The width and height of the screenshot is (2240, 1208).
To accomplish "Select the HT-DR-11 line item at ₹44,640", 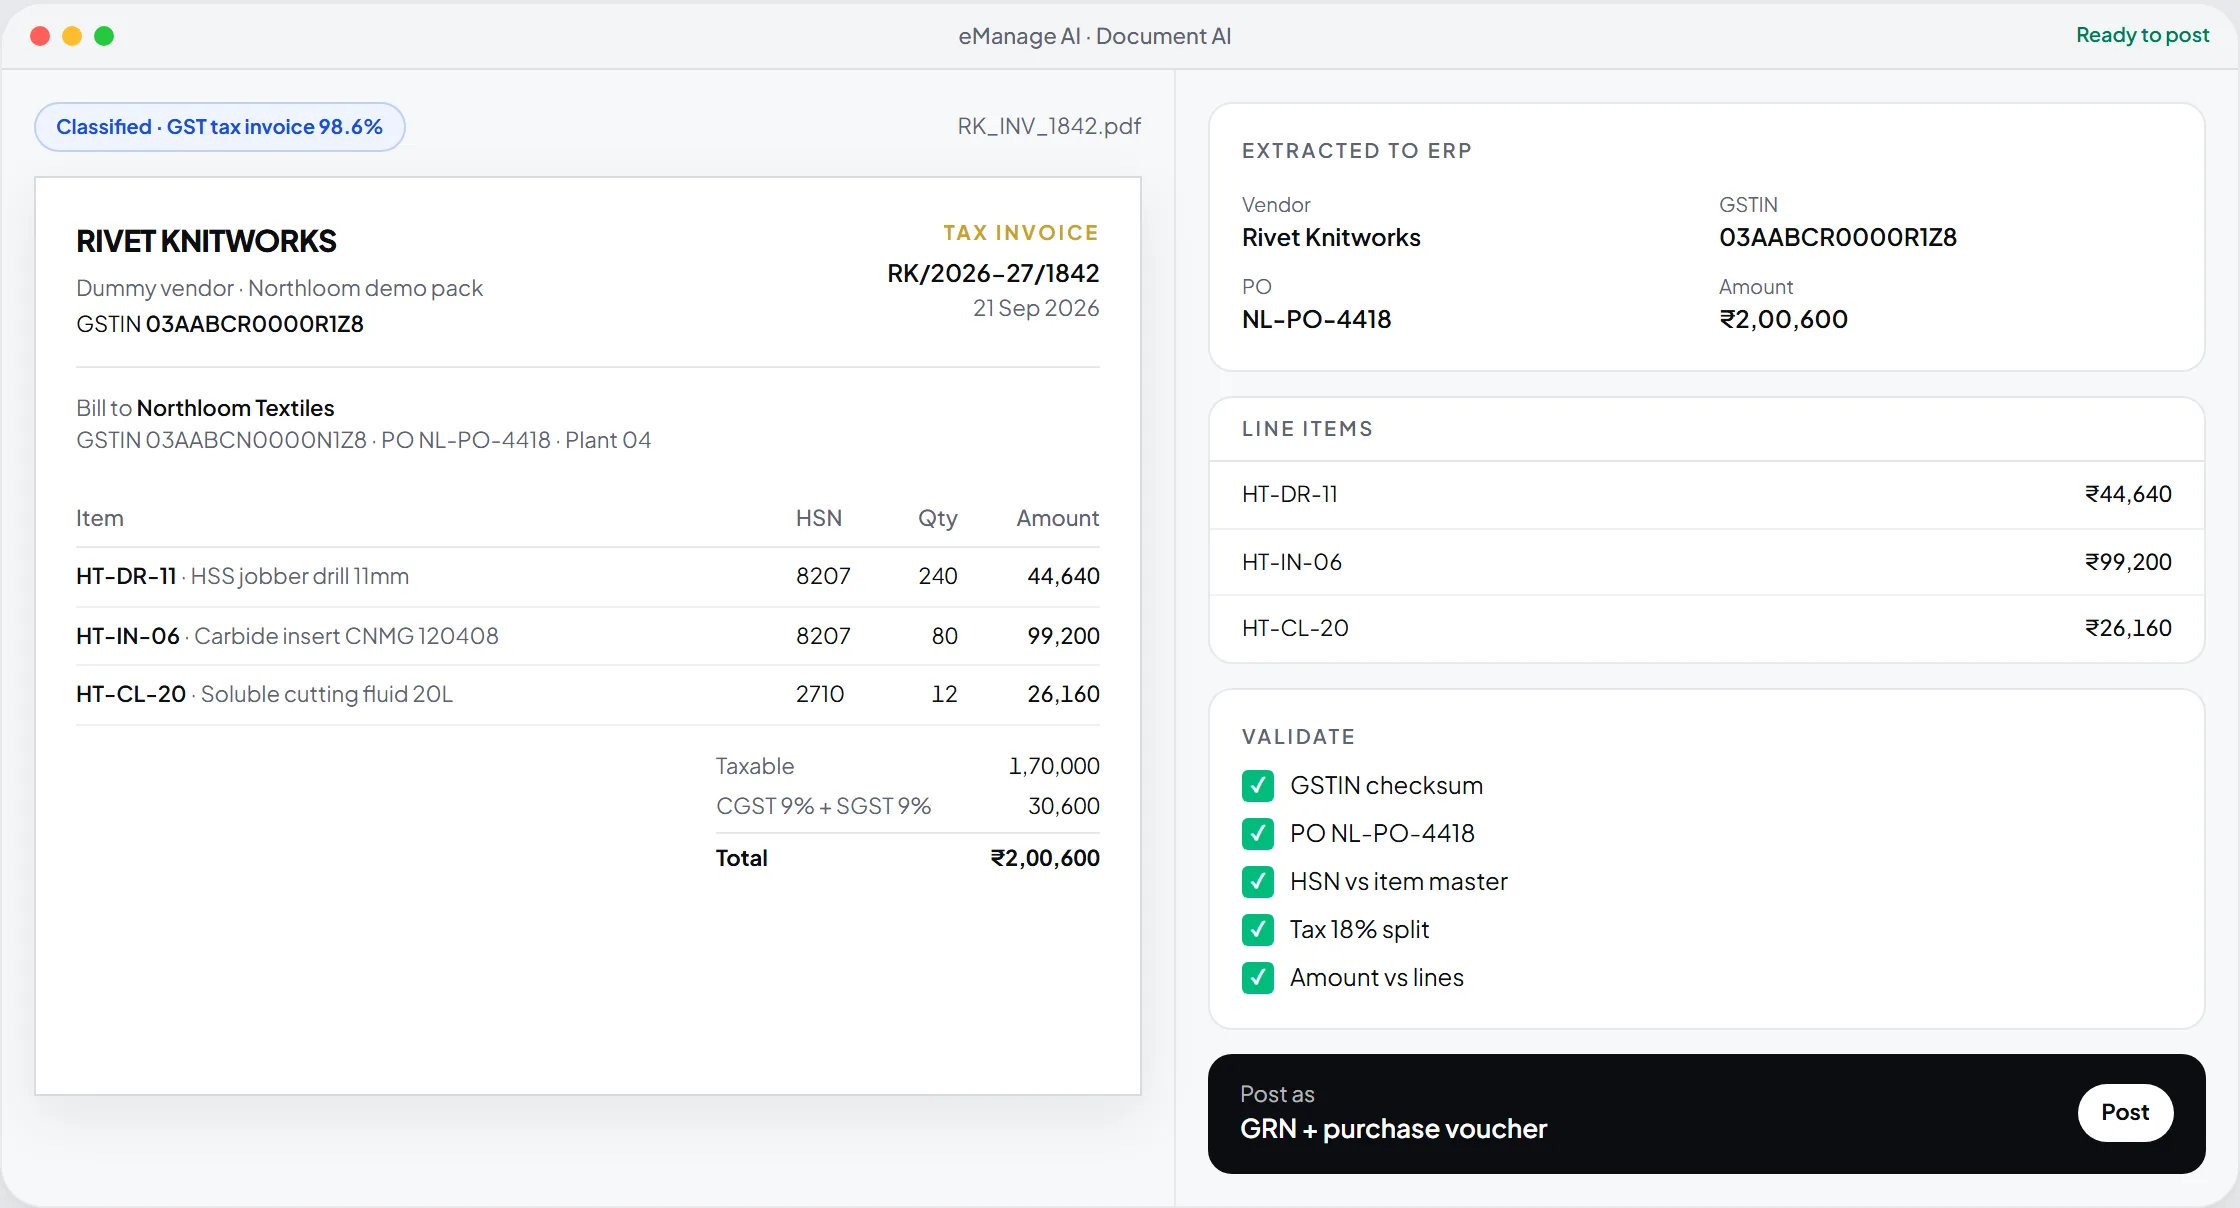I will click(1707, 494).
